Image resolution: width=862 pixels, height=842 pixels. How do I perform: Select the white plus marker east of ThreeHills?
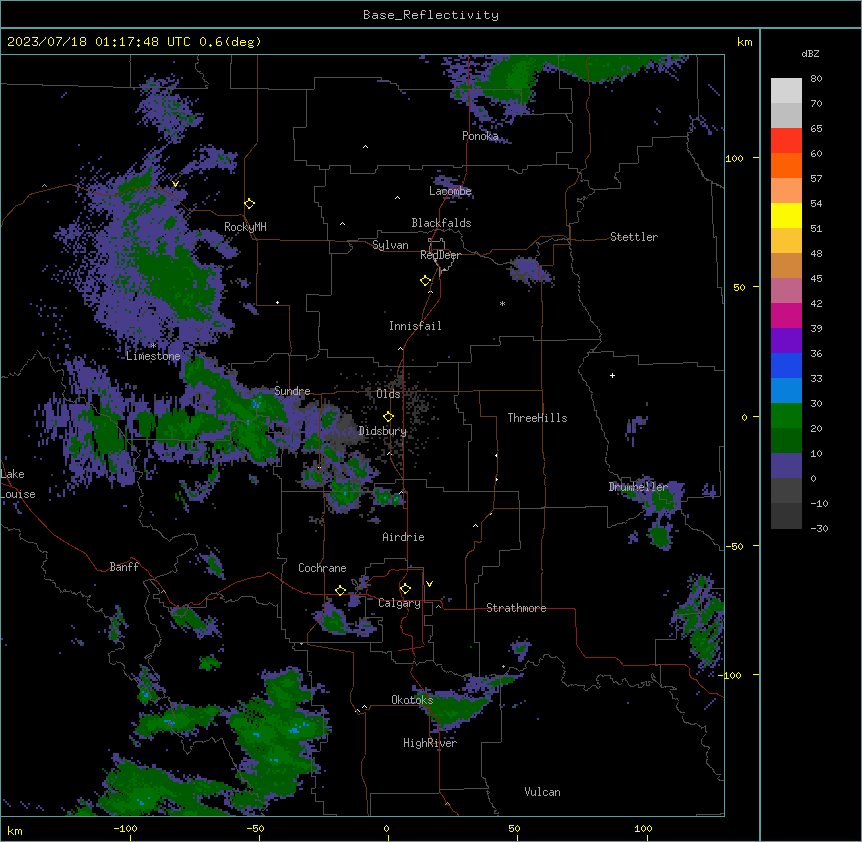(612, 375)
